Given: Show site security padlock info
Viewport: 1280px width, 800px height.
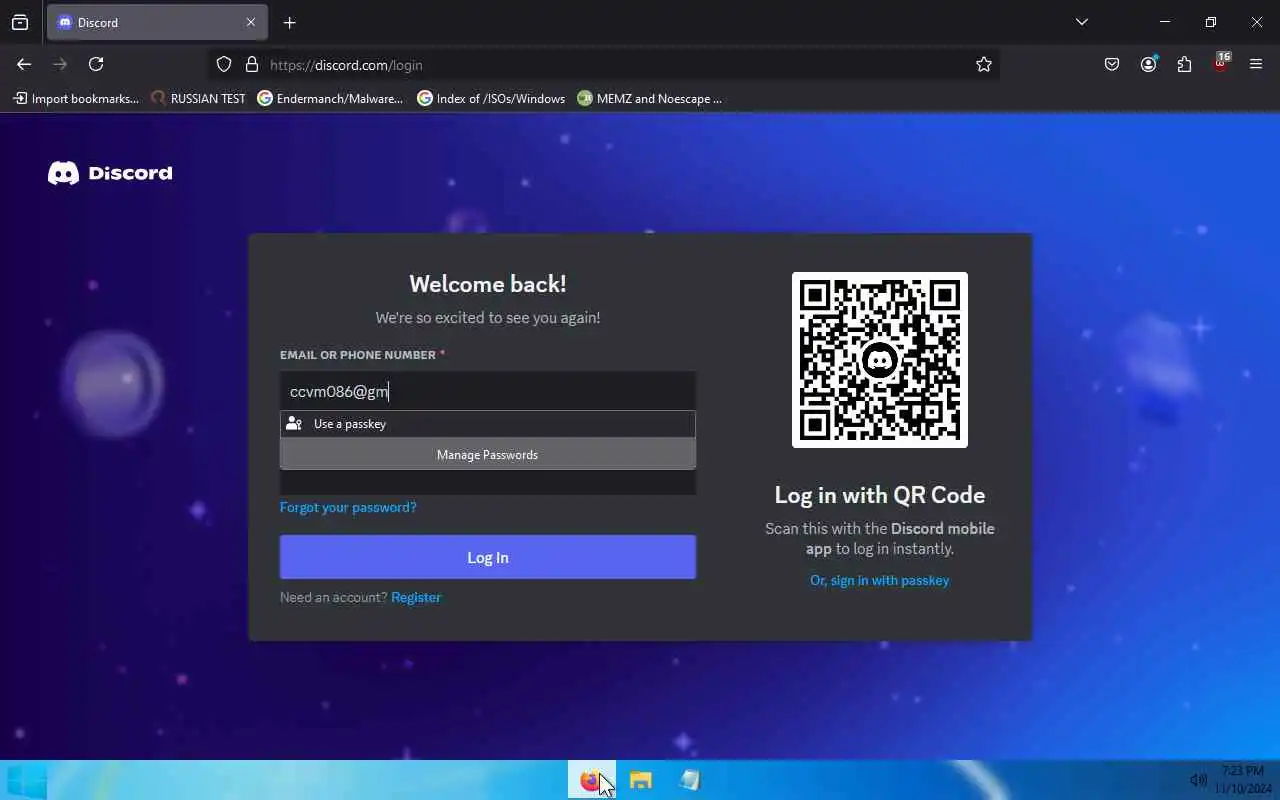Looking at the screenshot, I should (252, 64).
